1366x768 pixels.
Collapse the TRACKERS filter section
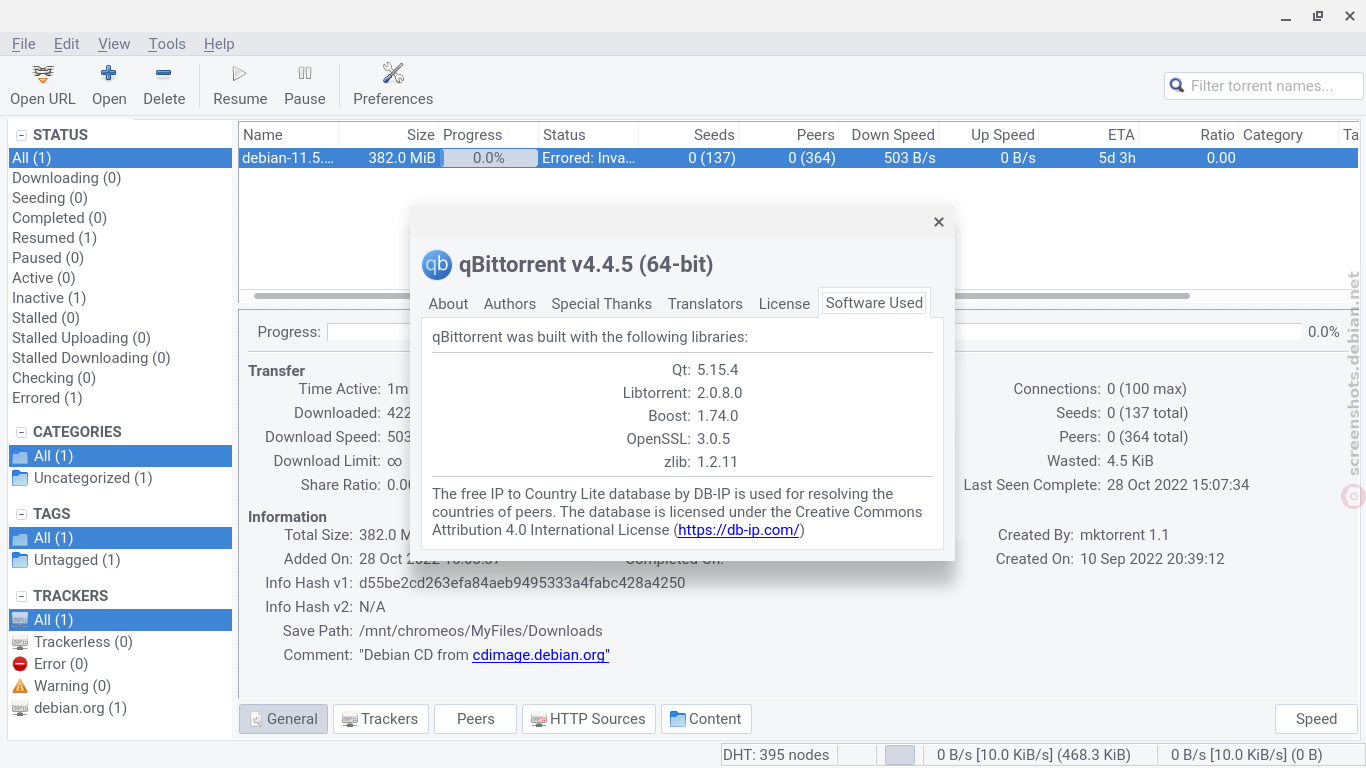[20, 596]
